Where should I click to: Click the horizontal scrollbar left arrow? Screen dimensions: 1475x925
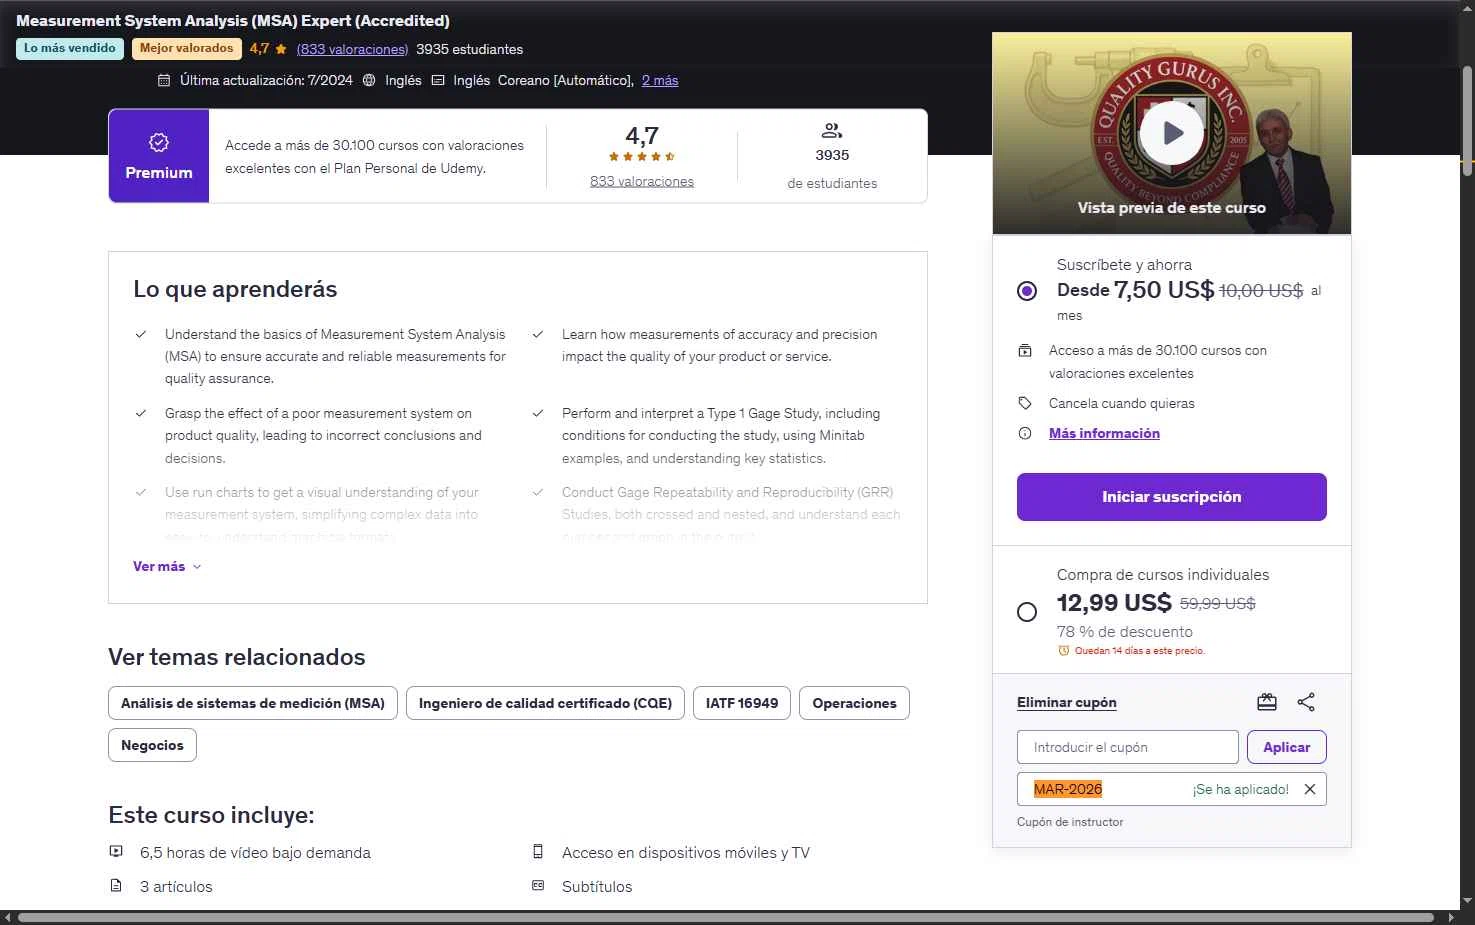(7, 917)
